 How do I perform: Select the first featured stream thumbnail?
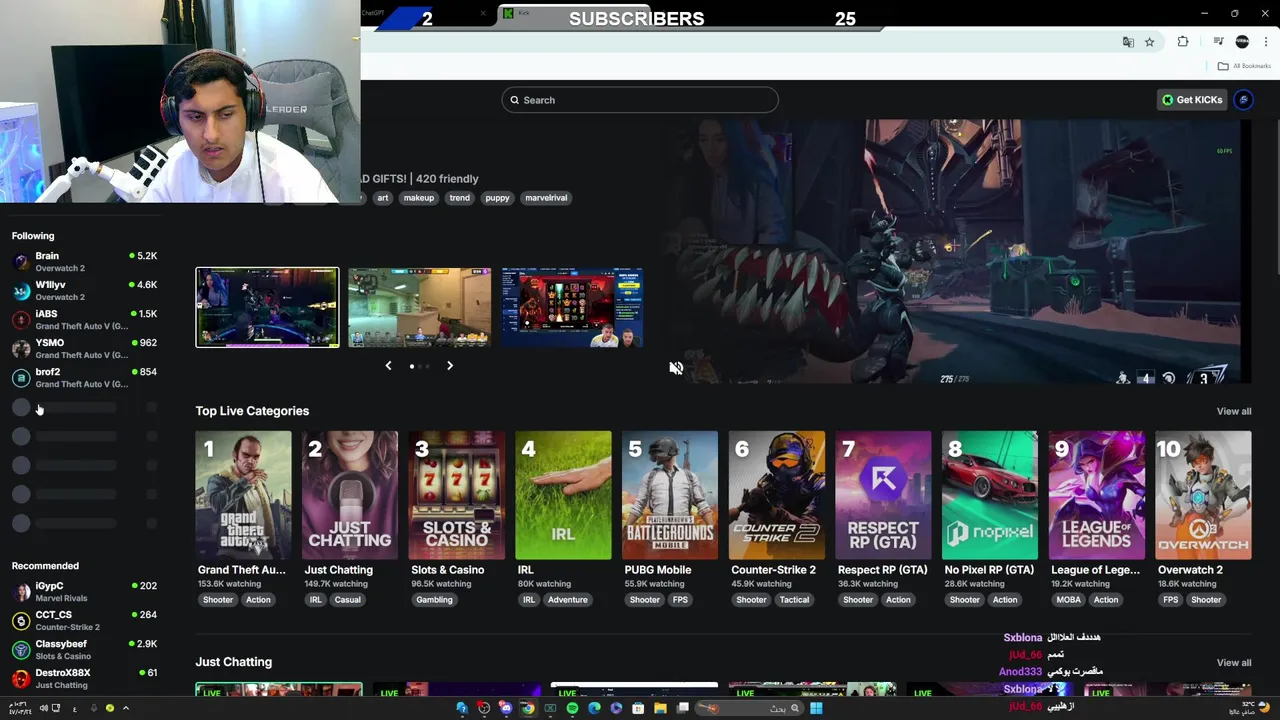click(x=267, y=307)
